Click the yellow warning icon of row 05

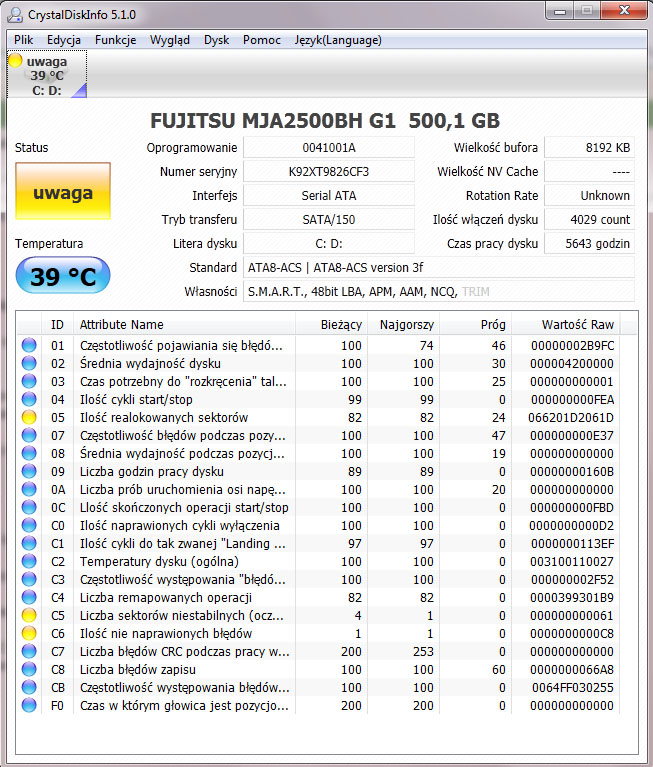coord(29,417)
